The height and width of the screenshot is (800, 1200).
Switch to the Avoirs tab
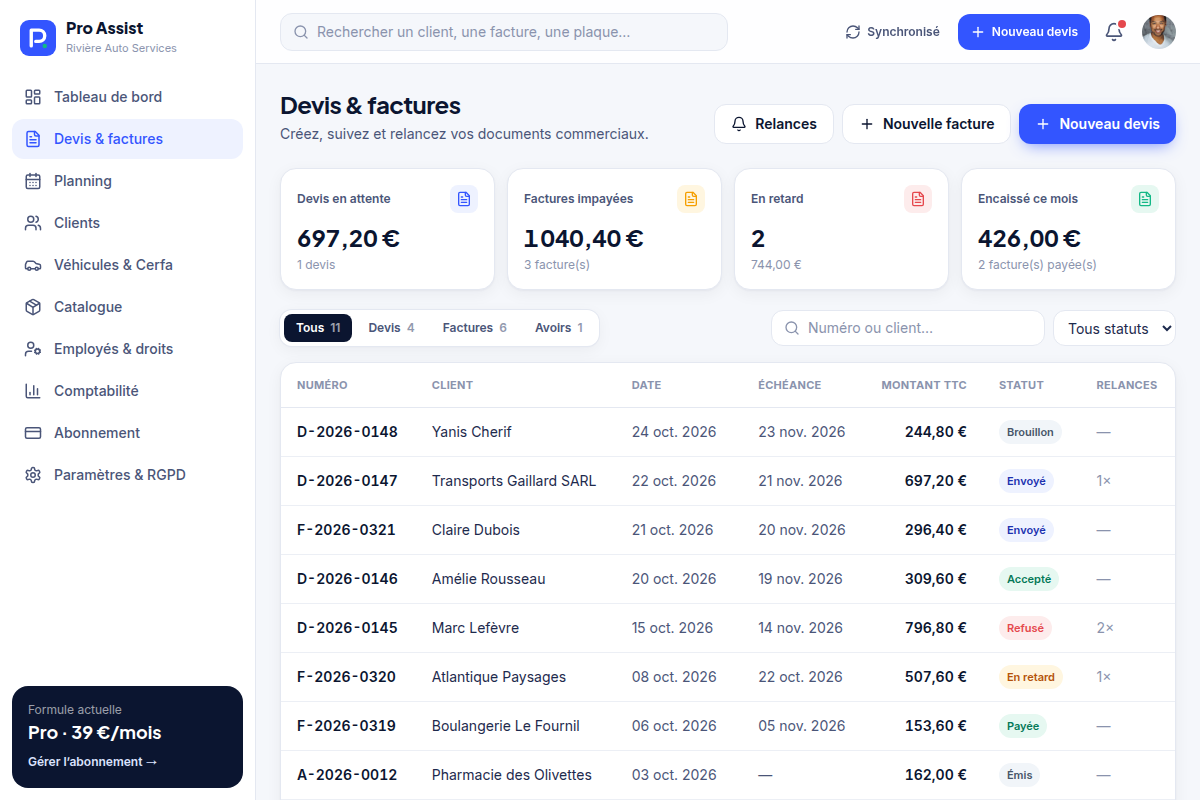point(559,328)
